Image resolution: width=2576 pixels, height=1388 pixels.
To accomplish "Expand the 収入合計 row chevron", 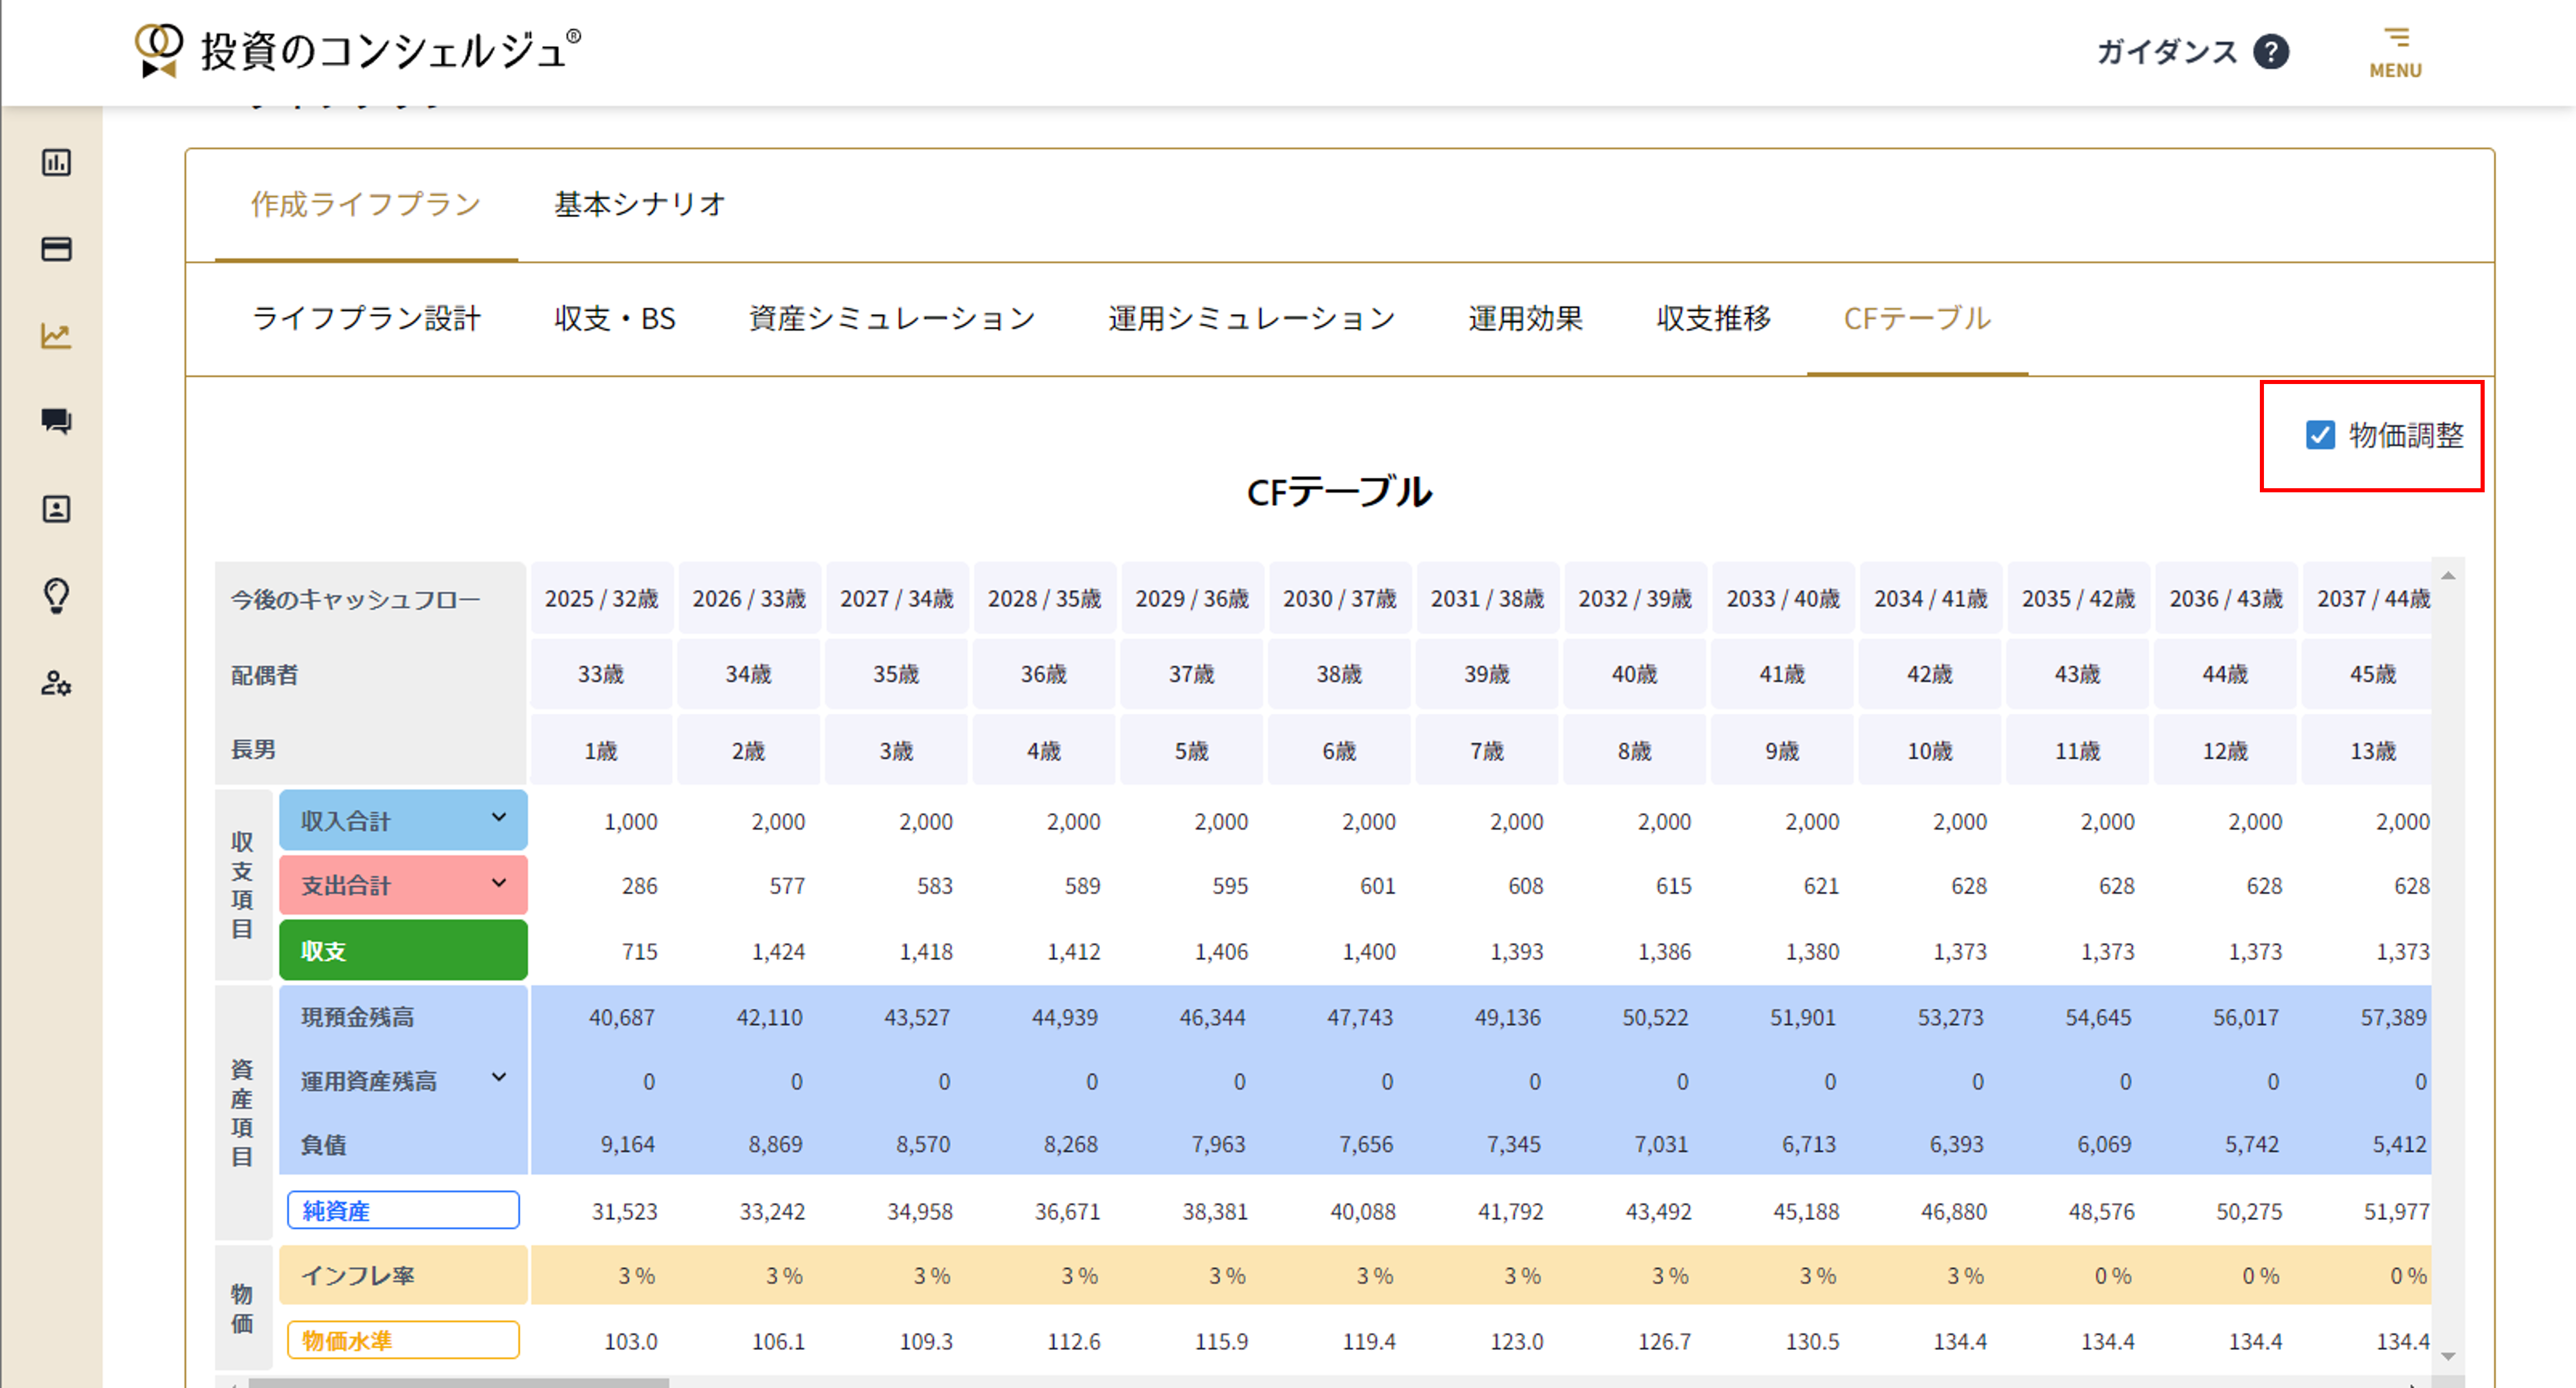I will click(498, 818).
